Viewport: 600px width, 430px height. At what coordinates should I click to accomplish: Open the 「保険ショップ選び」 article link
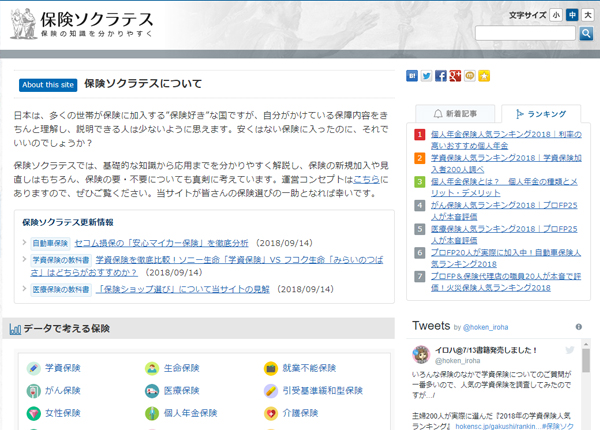pyautogui.click(x=182, y=289)
